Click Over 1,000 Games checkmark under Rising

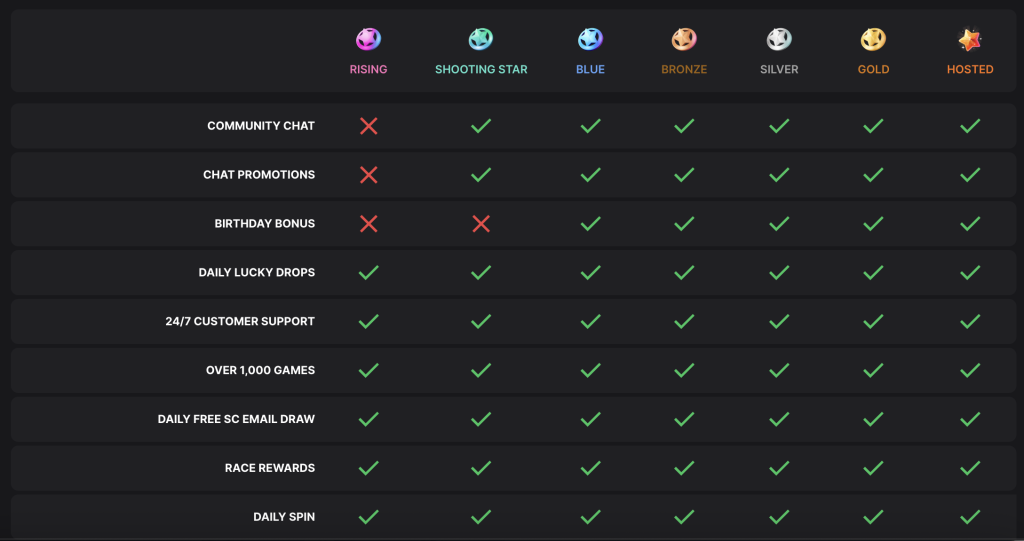click(368, 370)
